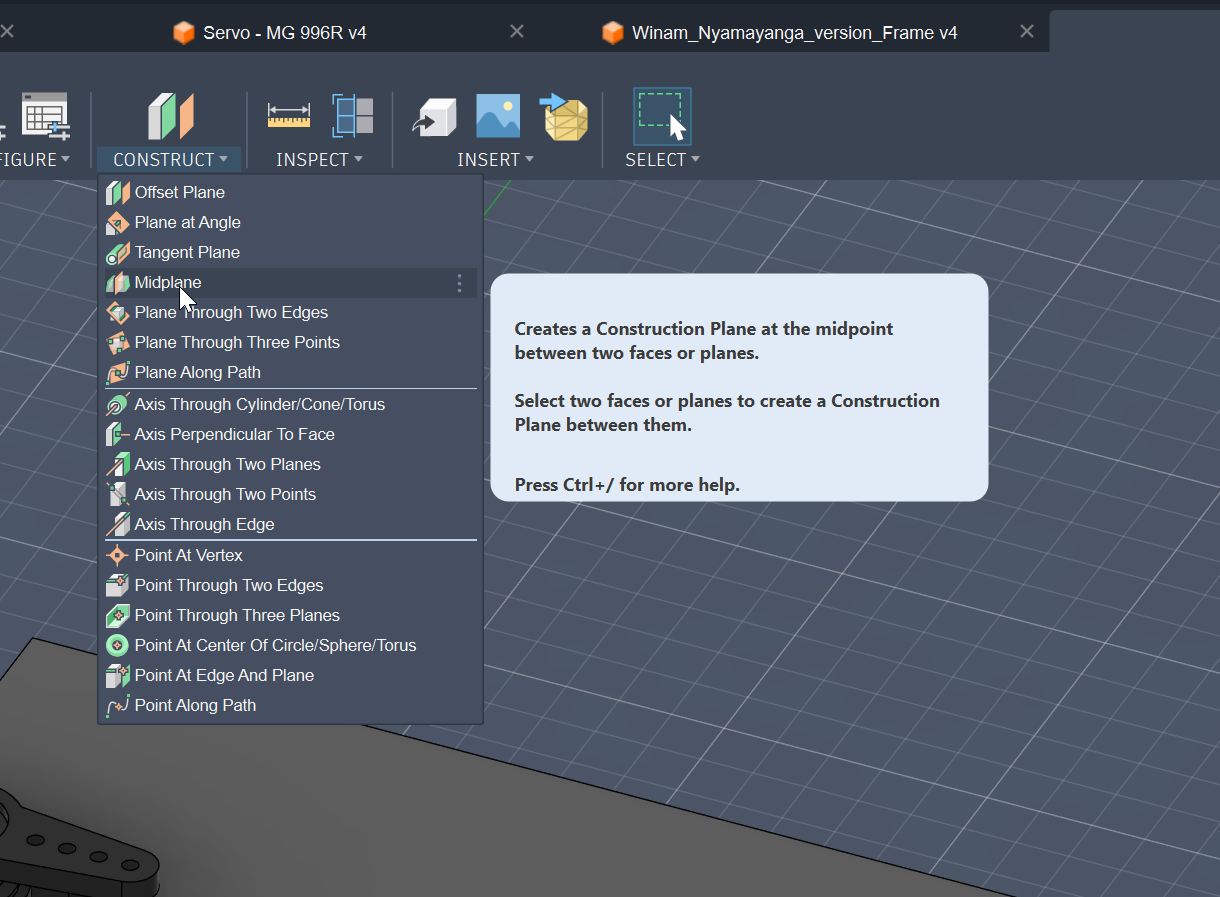Choose Point Along Path
This screenshot has height=897, width=1220.
(290, 705)
